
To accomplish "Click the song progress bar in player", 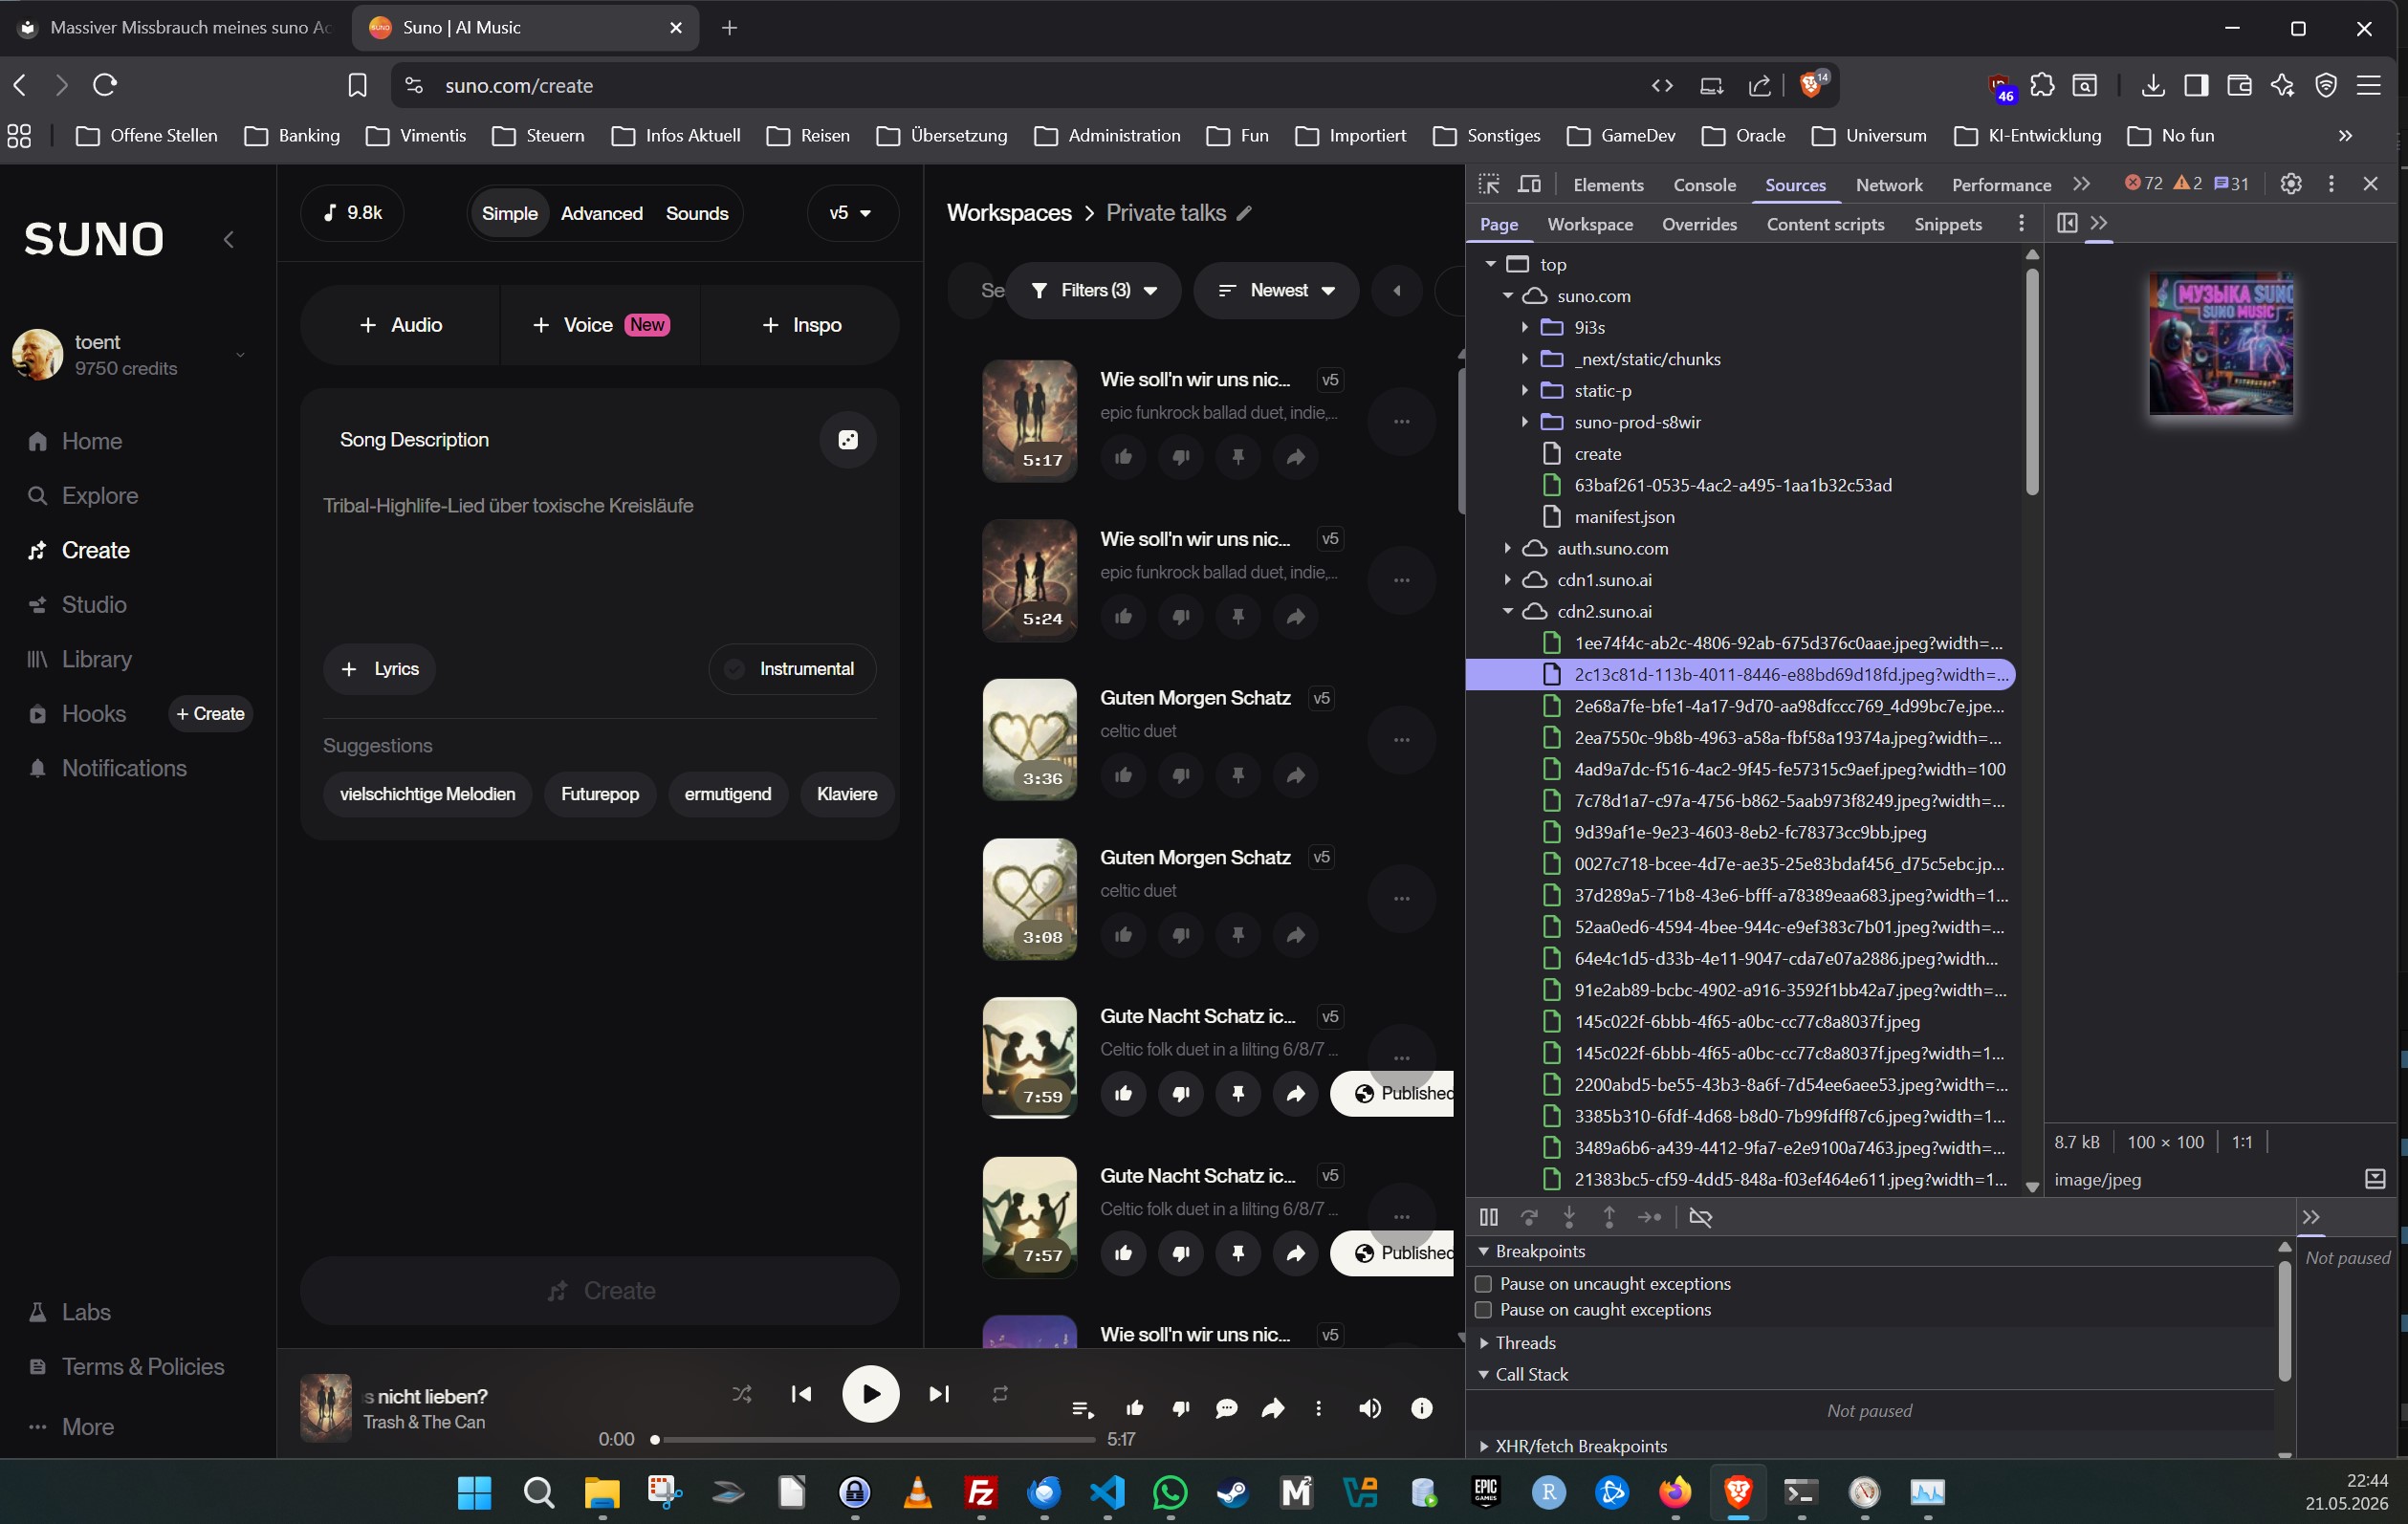I will point(875,1439).
